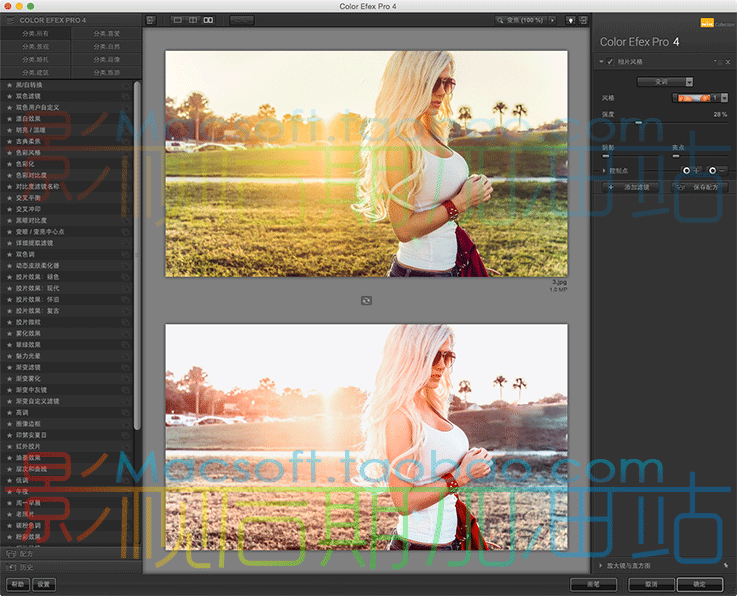Open the 风格 style preset dropdown

pyautogui.click(x=700, y=98)
